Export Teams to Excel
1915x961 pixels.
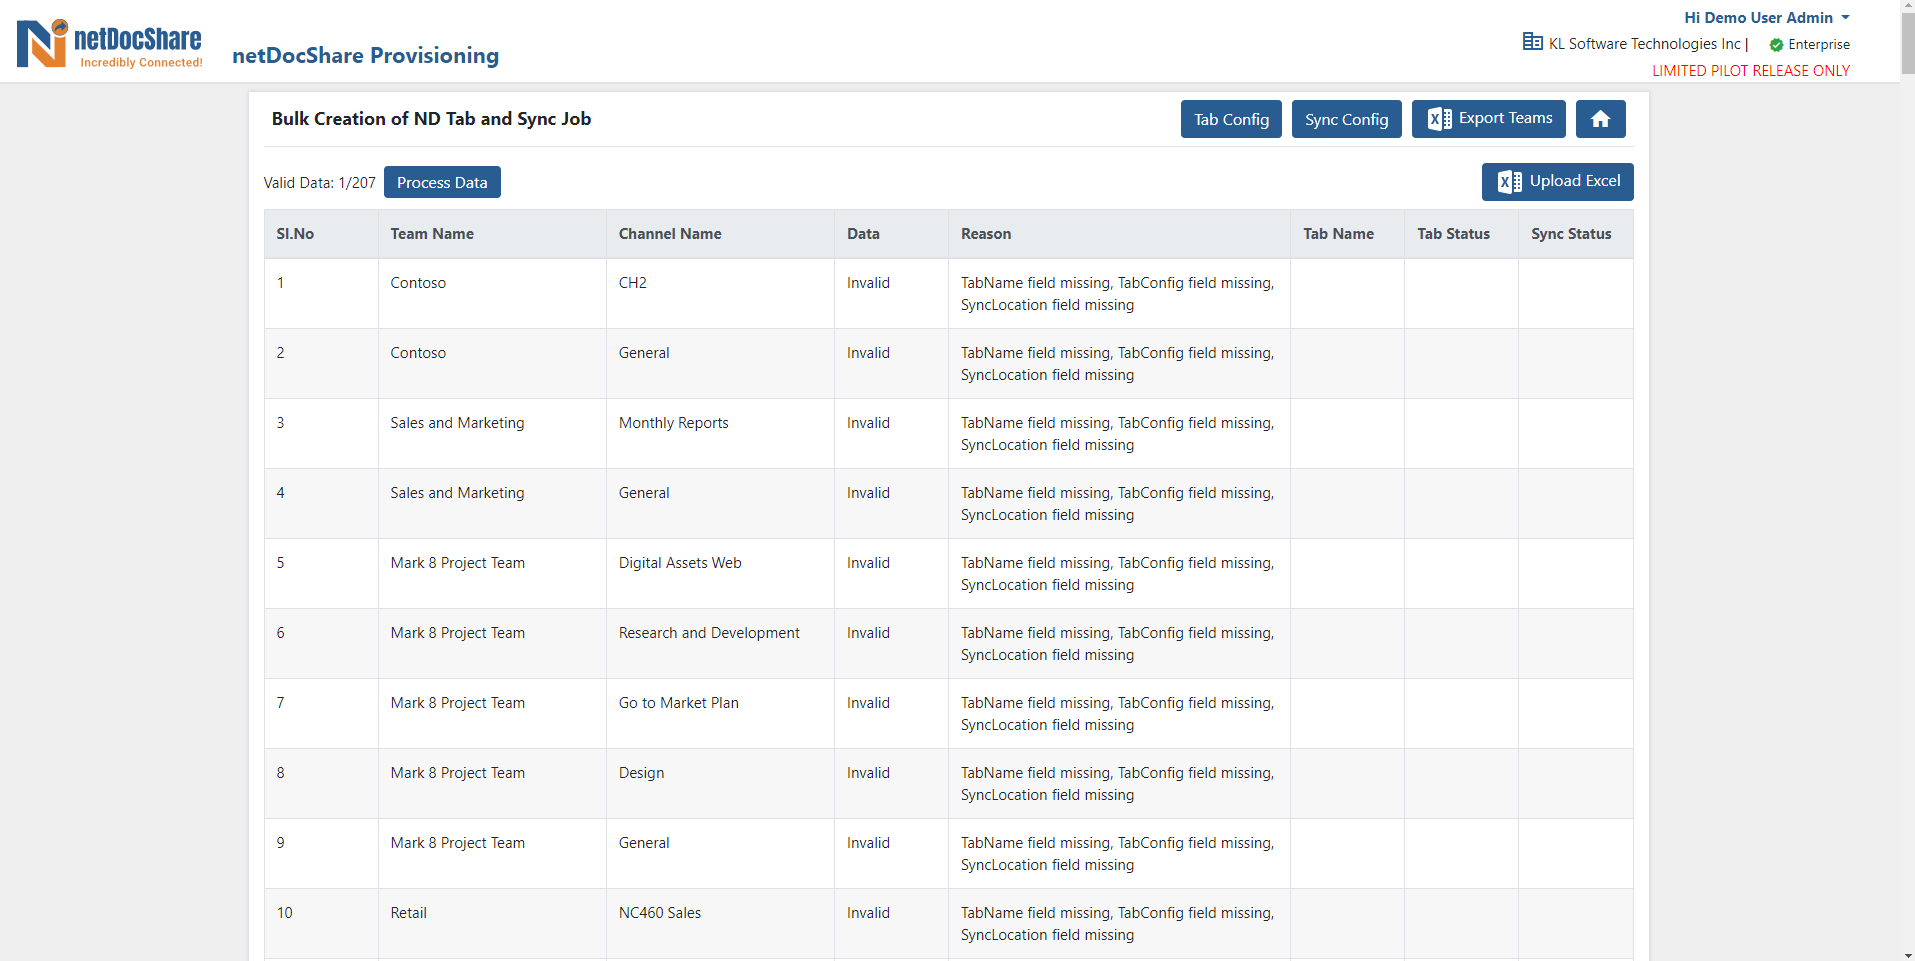pyautogui.click(x=1489, y=119)
